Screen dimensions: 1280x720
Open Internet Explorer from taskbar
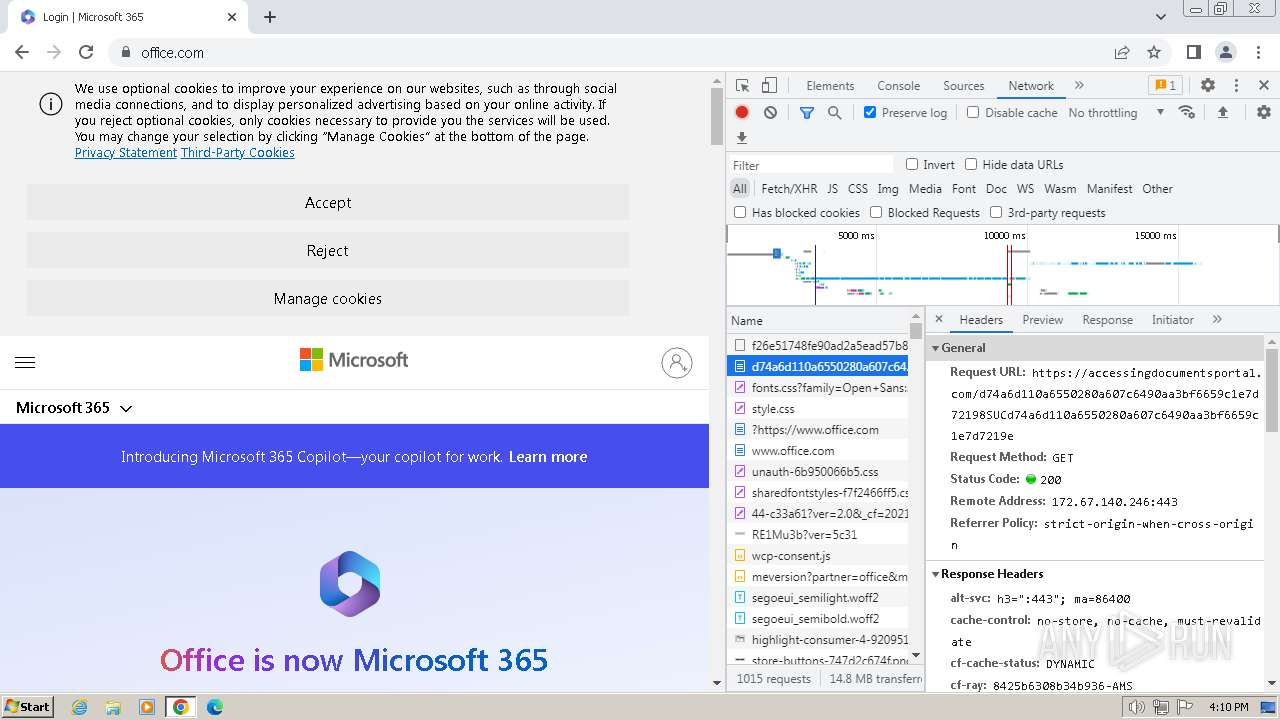click(79, 707)
